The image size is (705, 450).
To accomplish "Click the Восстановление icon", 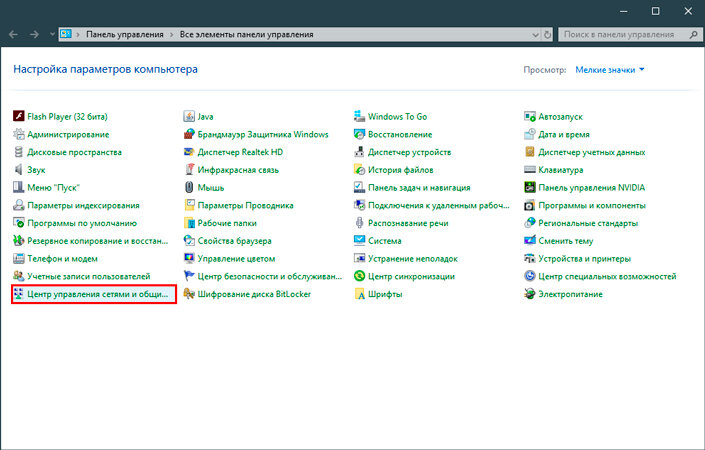I will pos(359,134).
